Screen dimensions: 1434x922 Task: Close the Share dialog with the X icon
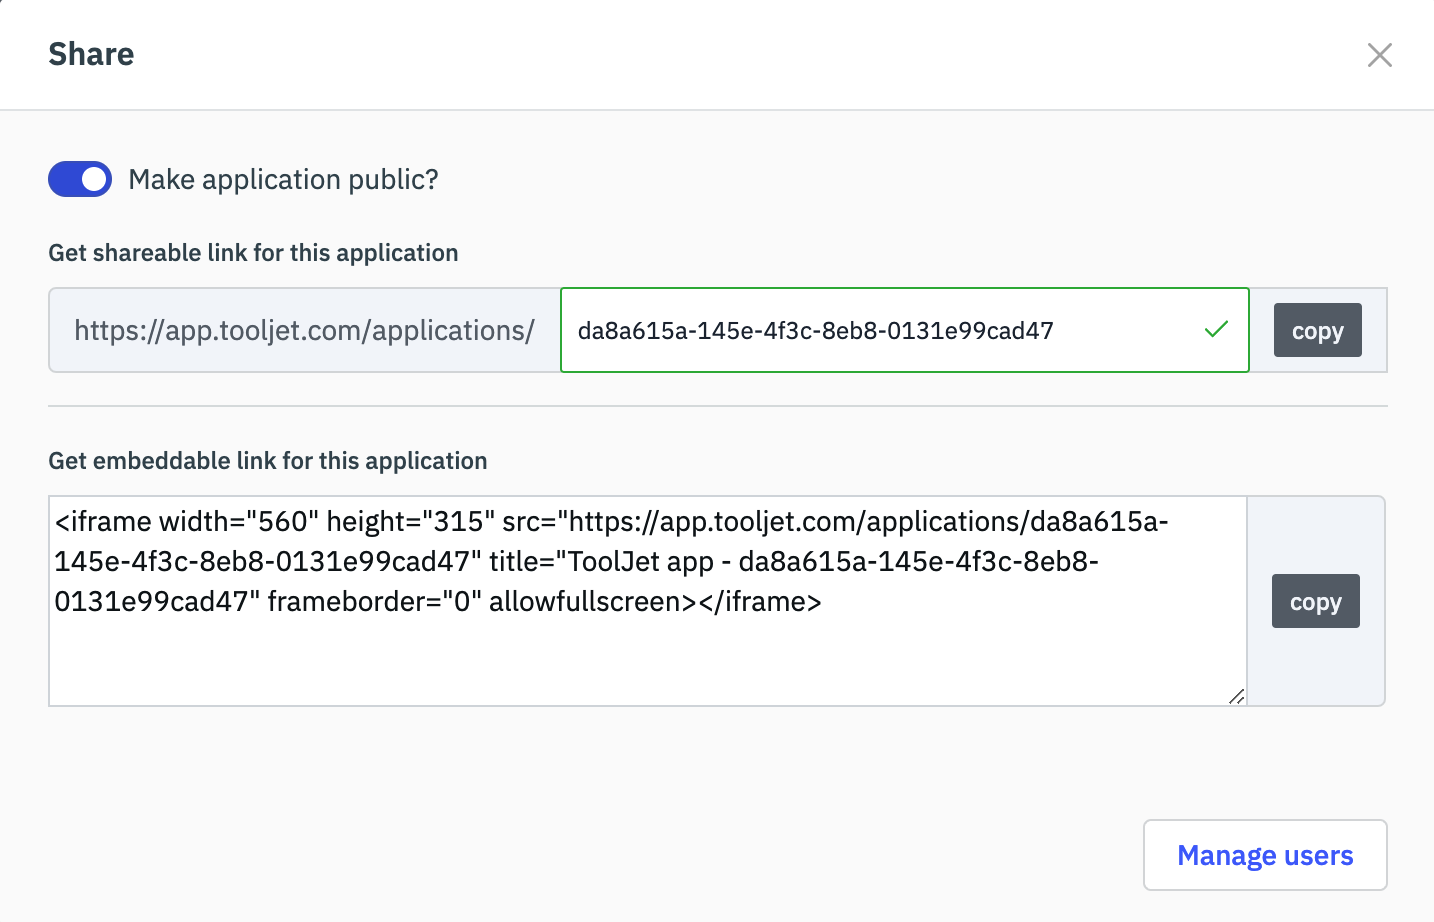point(1379,55)
